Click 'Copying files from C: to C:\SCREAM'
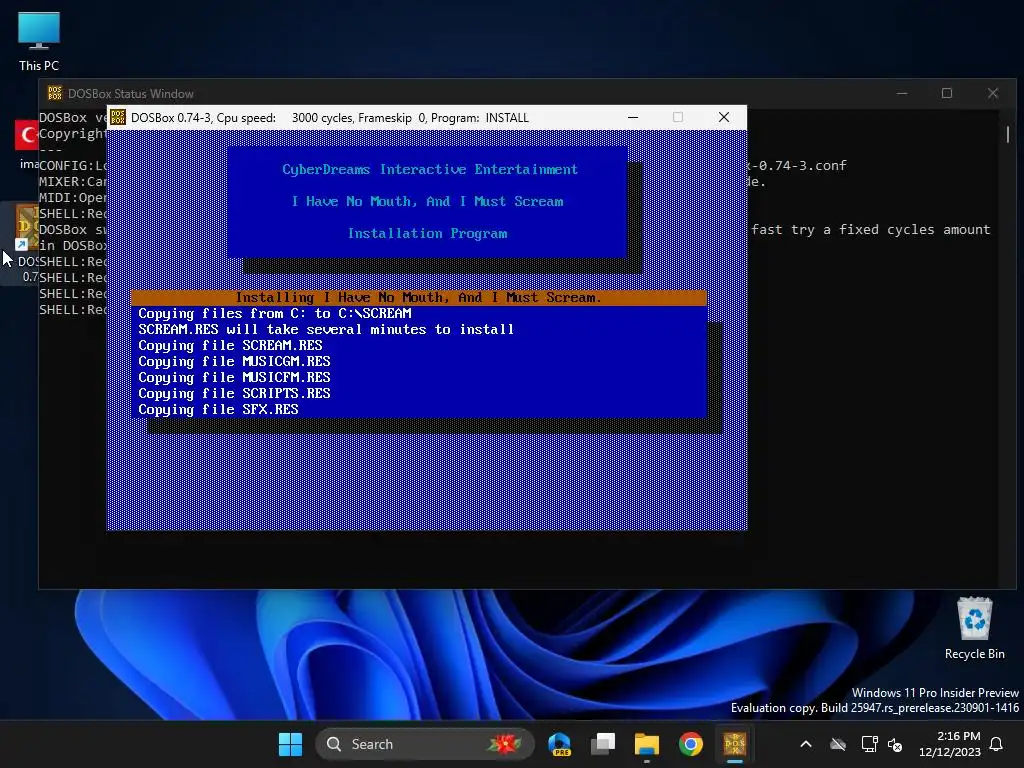Image resolution: width=1024 pixels, height=768 pixels. point(274,313)
